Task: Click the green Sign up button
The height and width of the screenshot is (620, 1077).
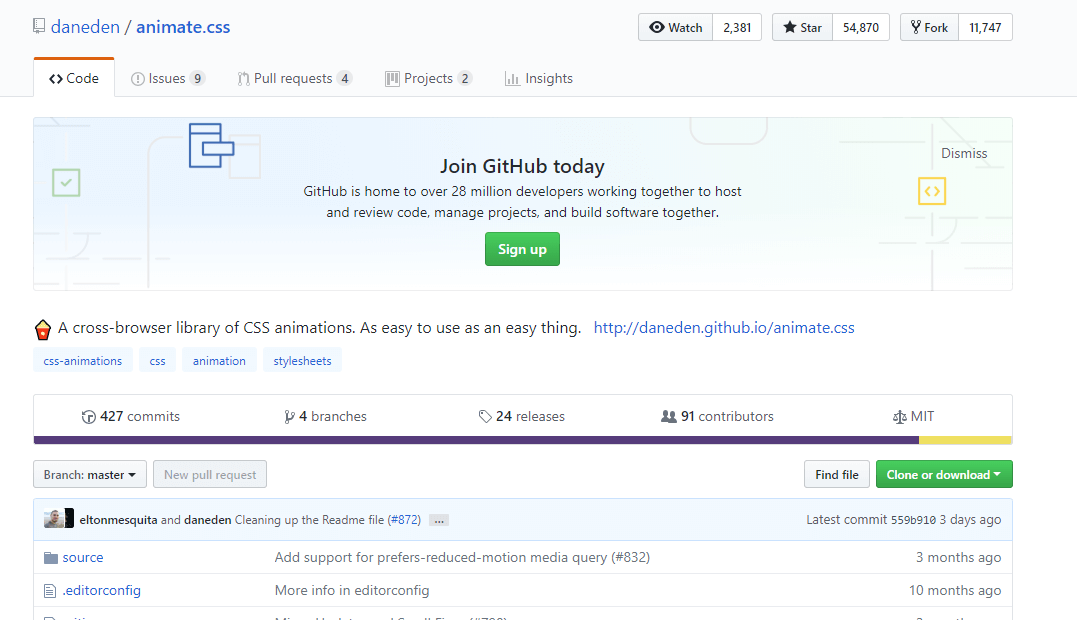Action: (522, 249)
